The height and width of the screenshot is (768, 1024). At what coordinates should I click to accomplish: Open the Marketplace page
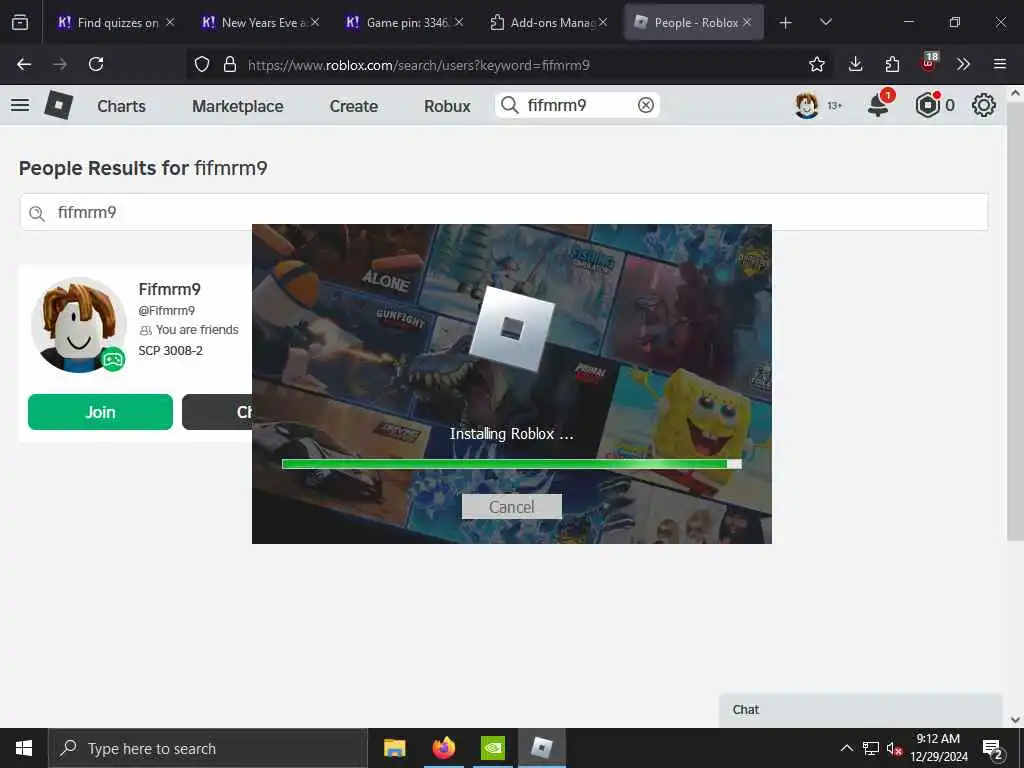pyautogui.click(x=238, y=106)
